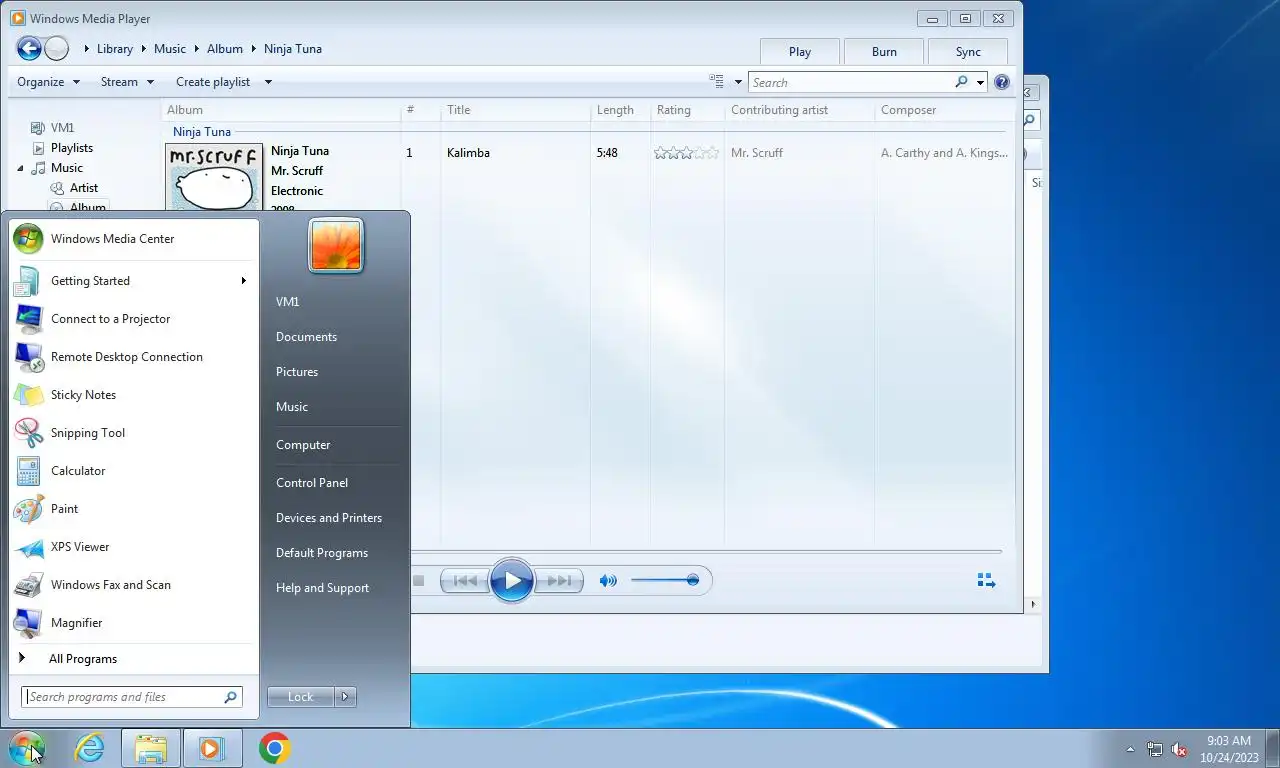
Task: Open Windows Media Center from Start menu
Action: point(133,239)
